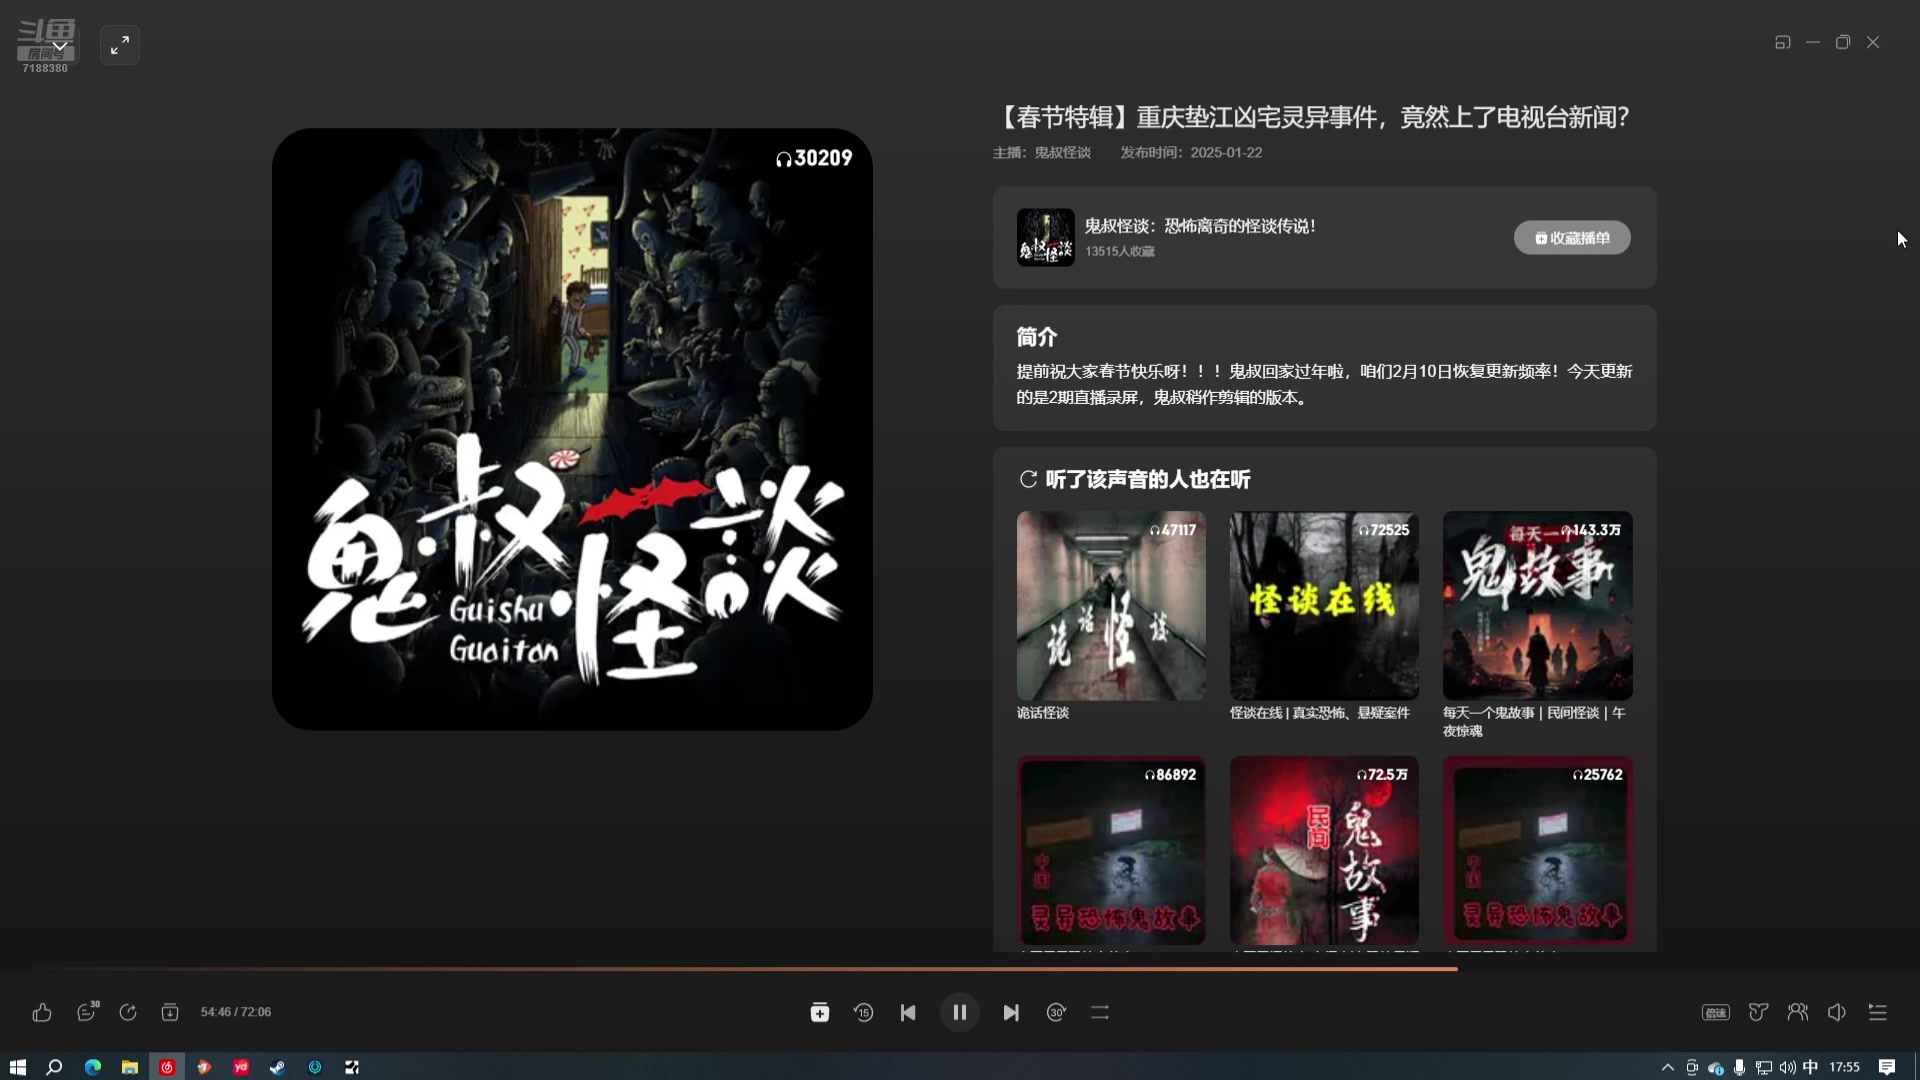Click the 54:46 / 72:06 time display

coord(236,1012)
